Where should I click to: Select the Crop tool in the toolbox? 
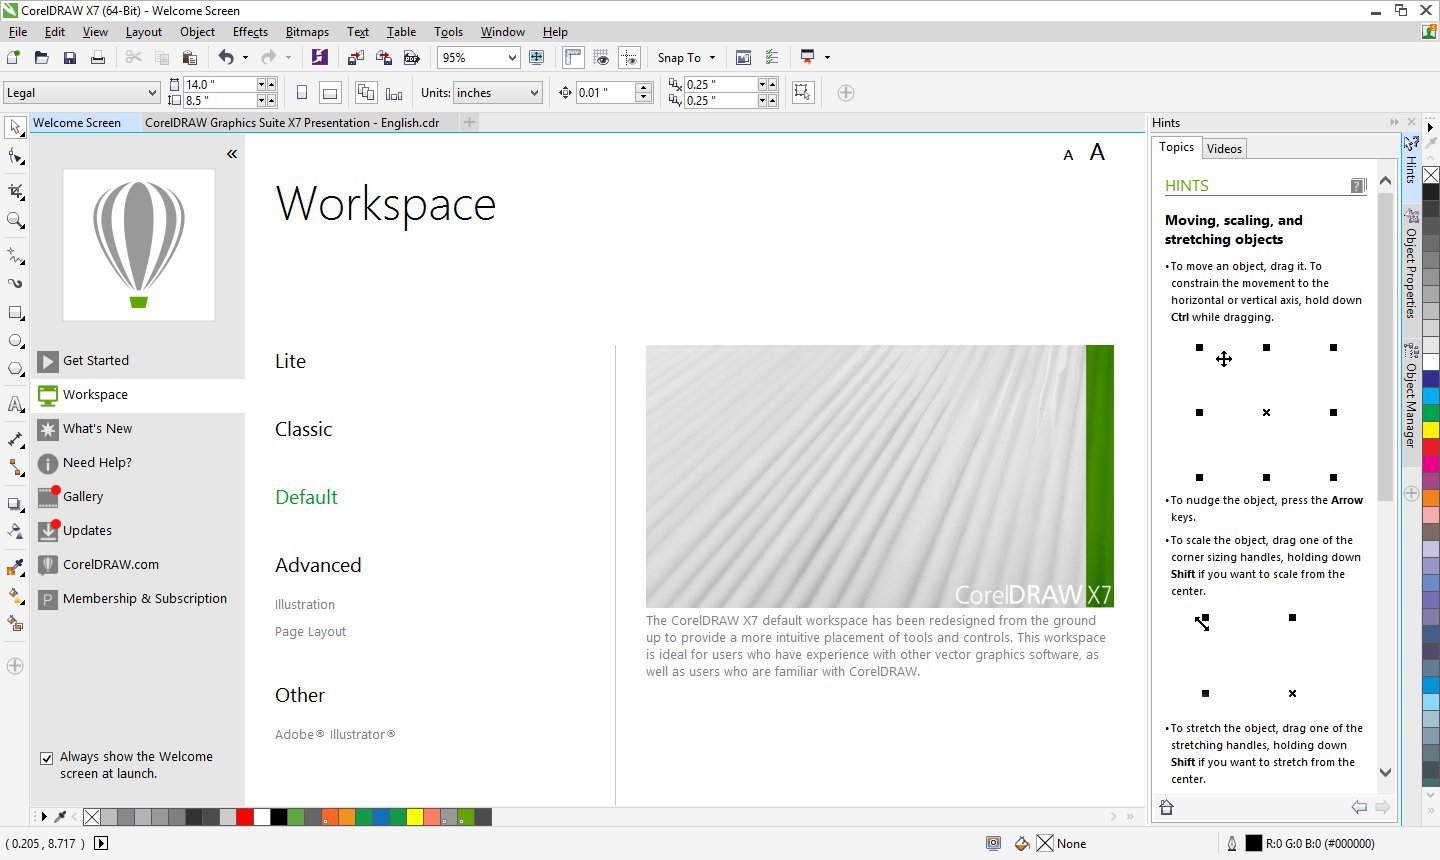point(15,190)
